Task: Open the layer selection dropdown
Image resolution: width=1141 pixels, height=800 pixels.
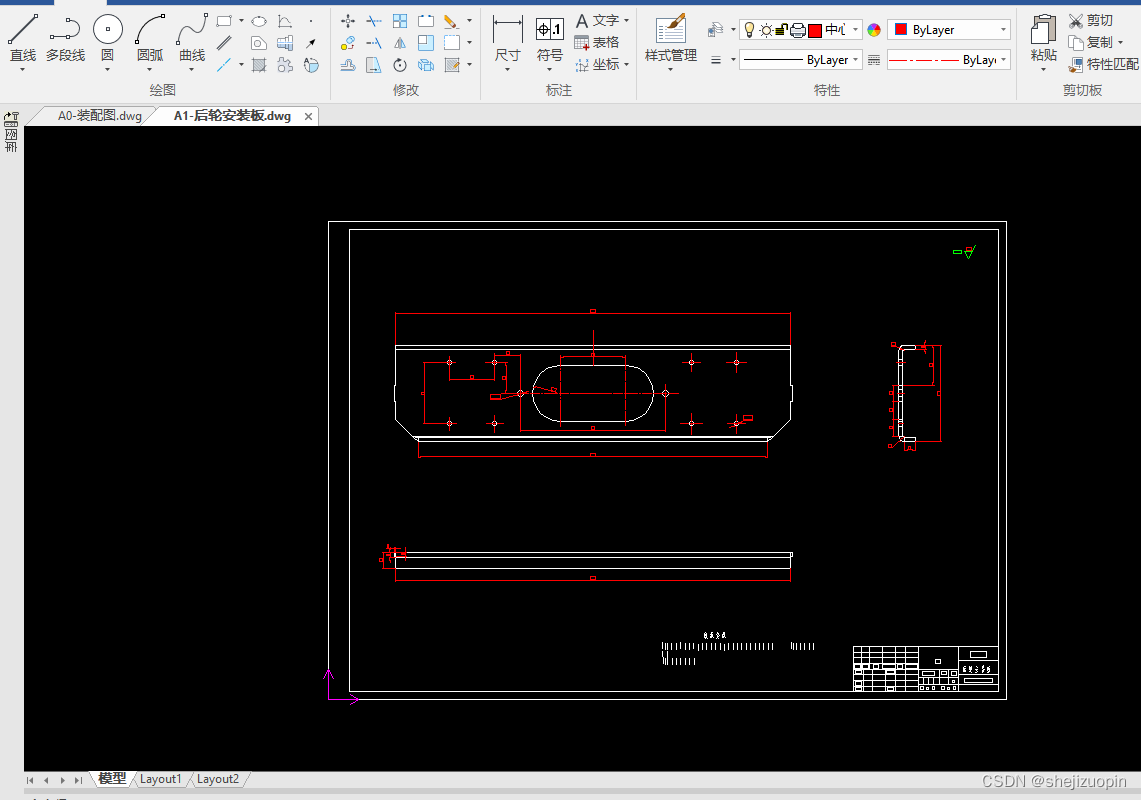Action: (856, 30)
